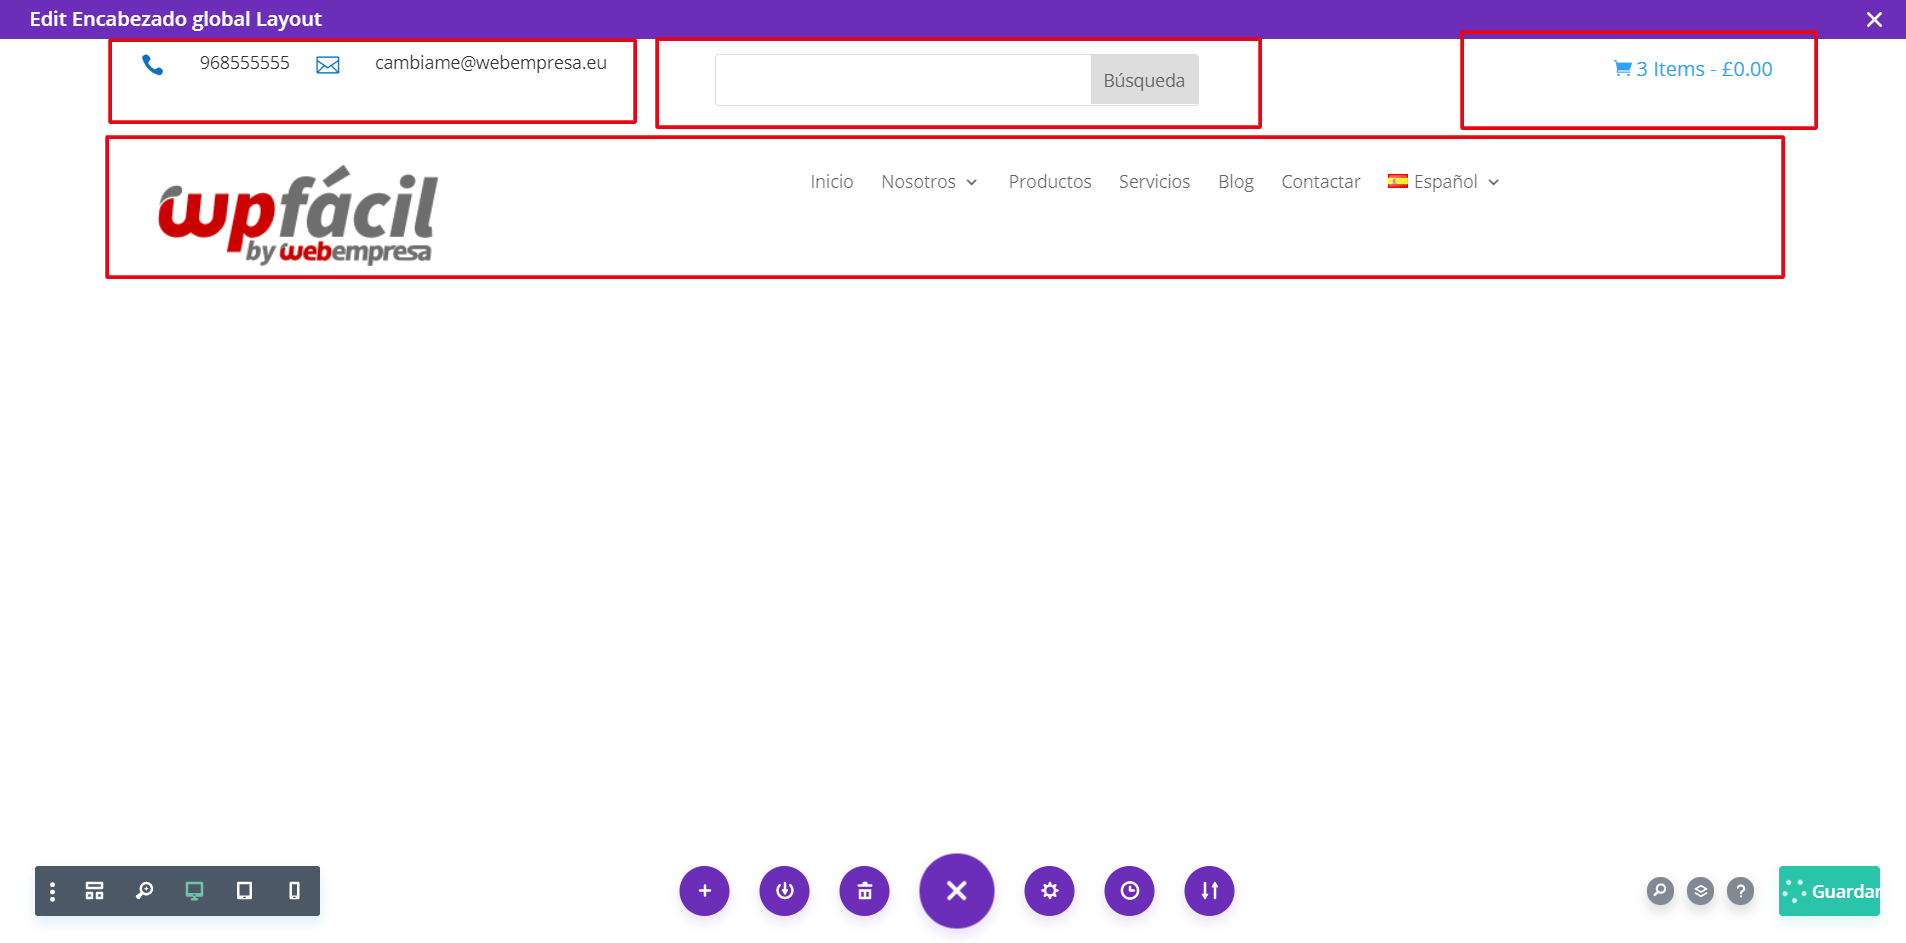Open the Contactar menu item
Image resolution: width=1906 pixels, height=943 pixels.
point(1321,182)
